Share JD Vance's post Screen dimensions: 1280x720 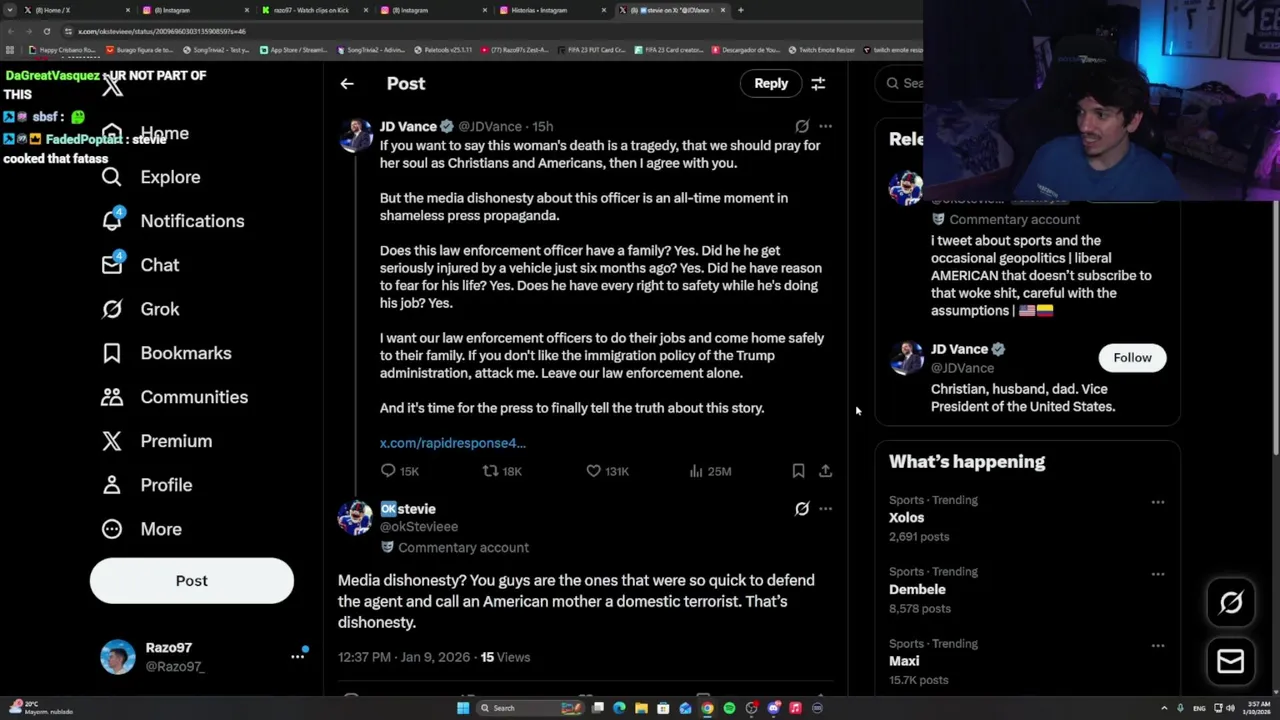825,471
